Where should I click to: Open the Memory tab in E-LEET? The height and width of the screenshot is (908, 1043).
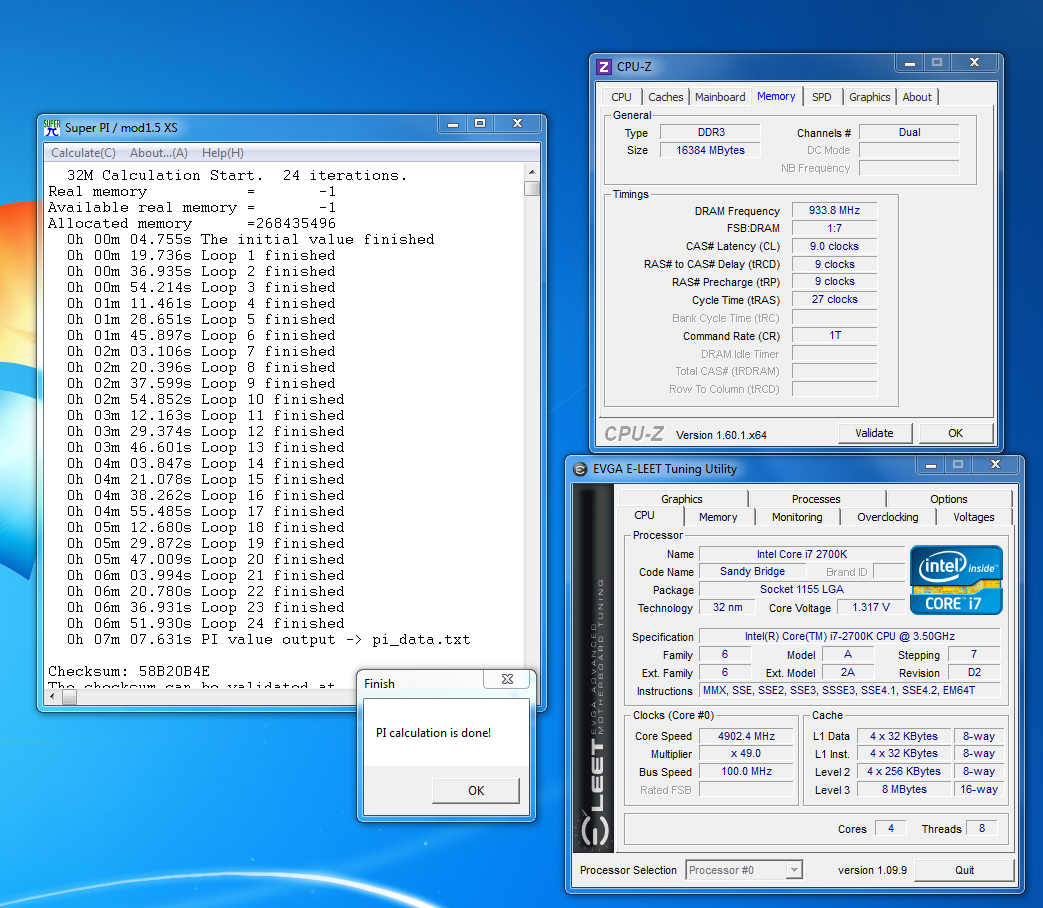[718, 517]
